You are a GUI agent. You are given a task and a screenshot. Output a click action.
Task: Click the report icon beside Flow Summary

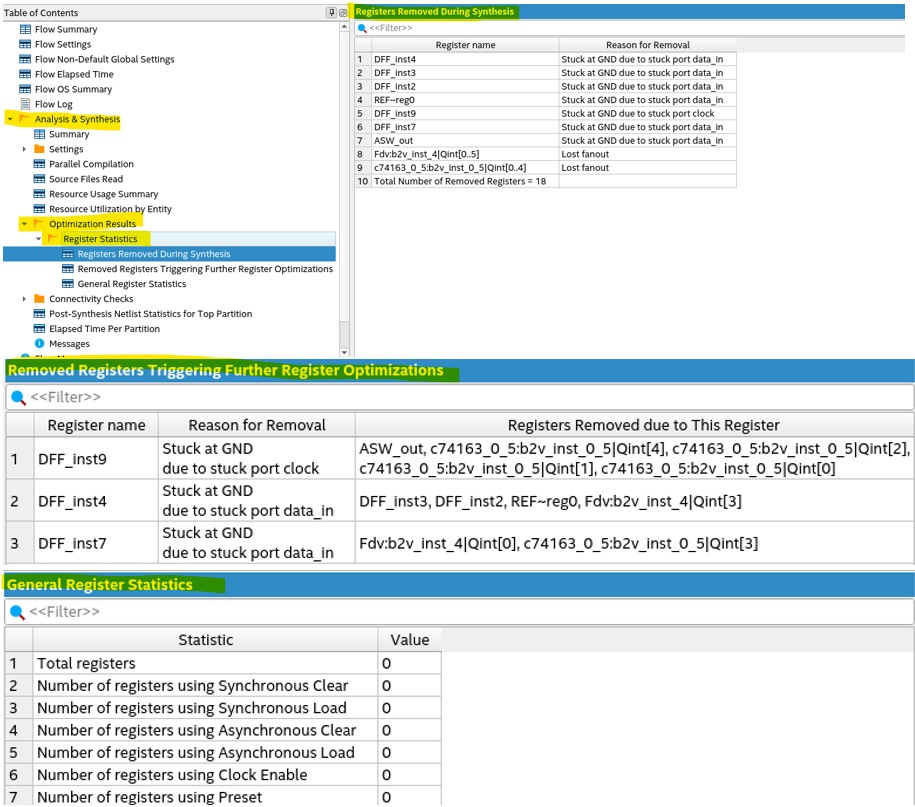point(25,28)
